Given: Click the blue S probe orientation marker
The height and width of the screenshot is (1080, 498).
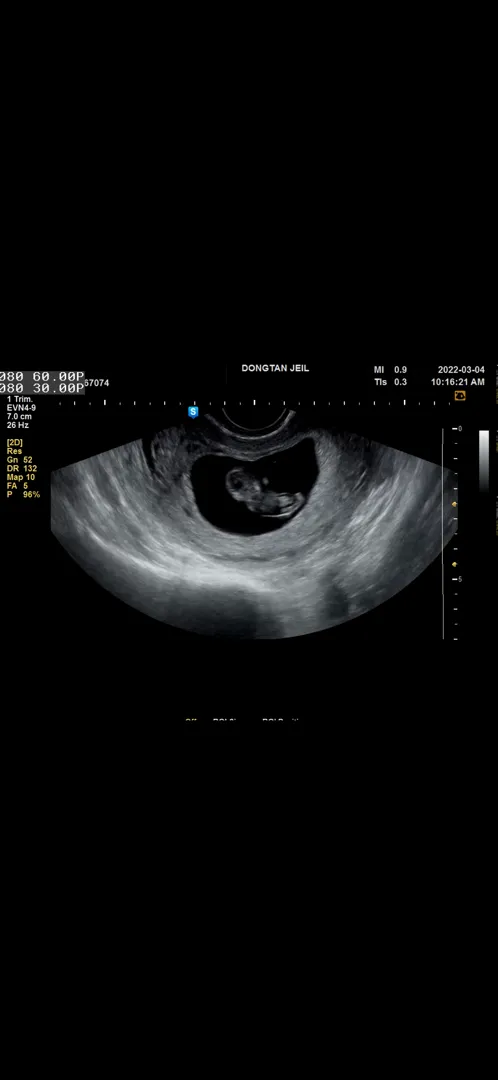Looking at the screenshot, I should [x=194, y=412].
